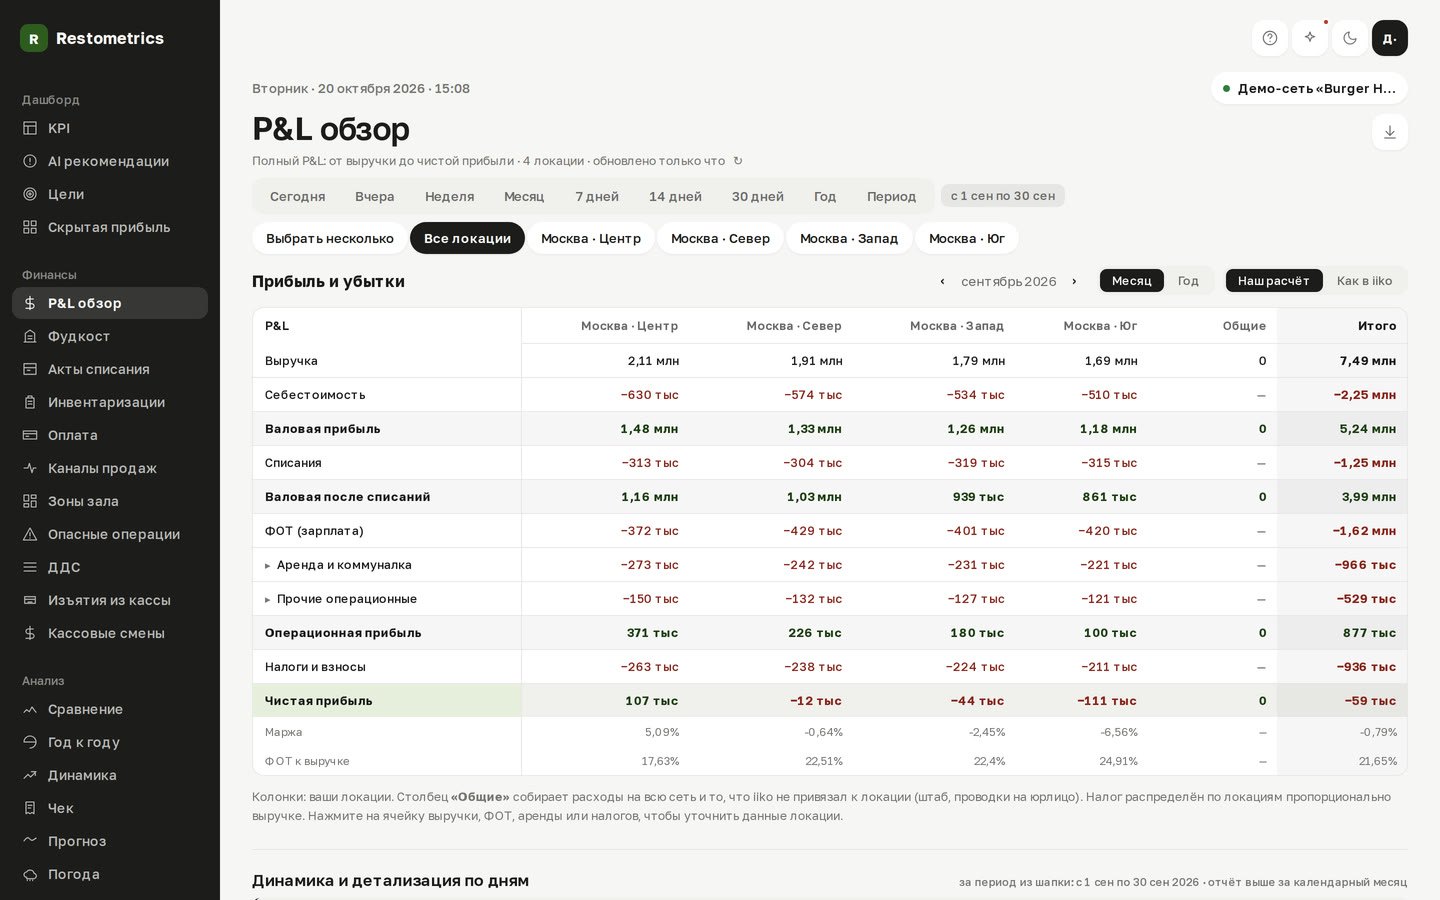Open AI рекомендации in sidebar
This screenshot has width=1440, height=900.
[110, 161]
